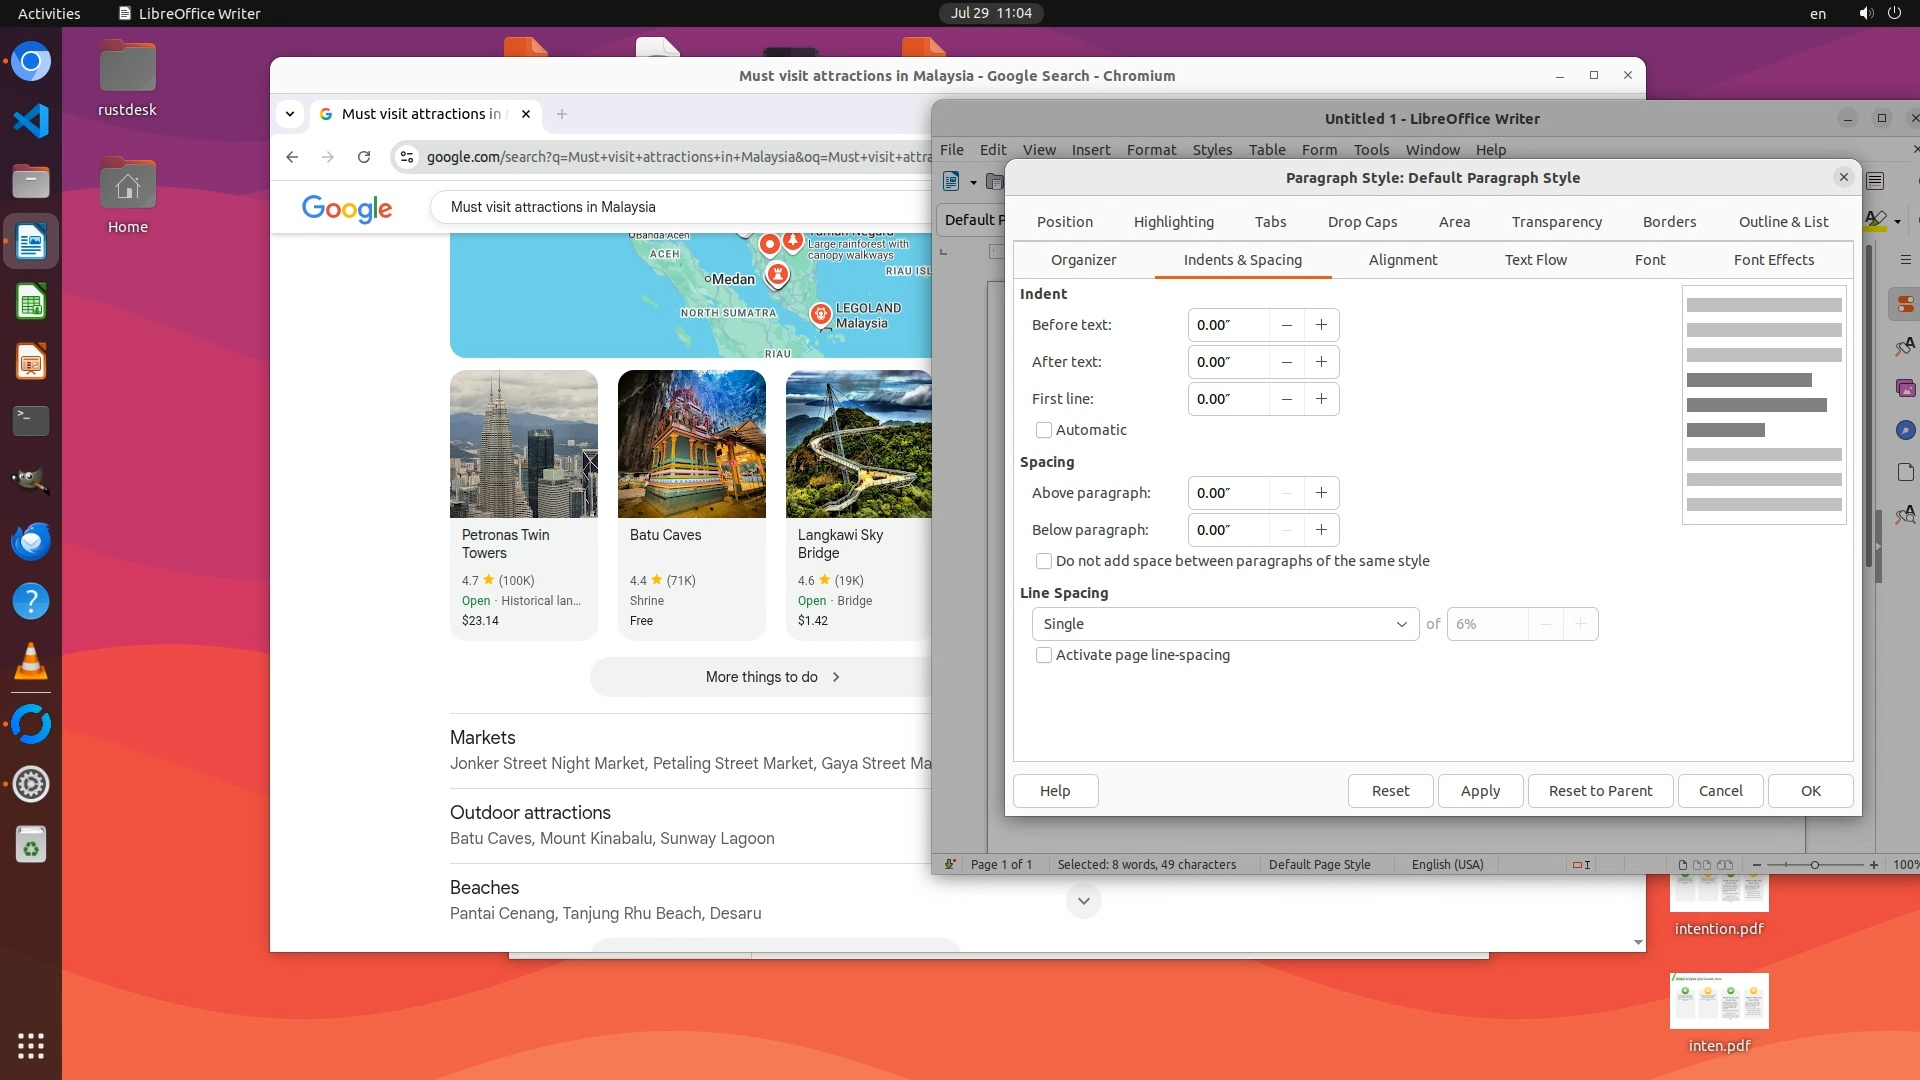Click zoom-in plus icon in Writer status bar
The height and width of the screenshot is (1080, 1920).
click(1873, 865)
